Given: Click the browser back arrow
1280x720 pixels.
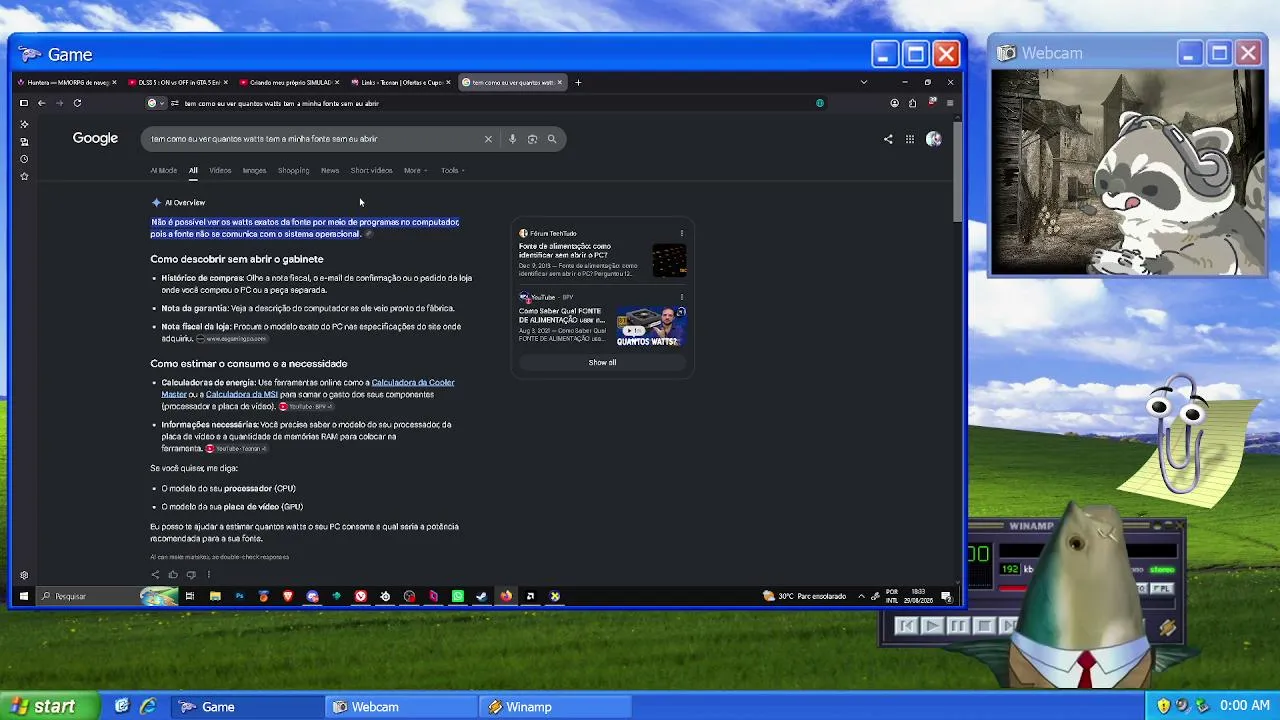Looking at the screenshot, I should pyautogui.click(x=41, y=103).
